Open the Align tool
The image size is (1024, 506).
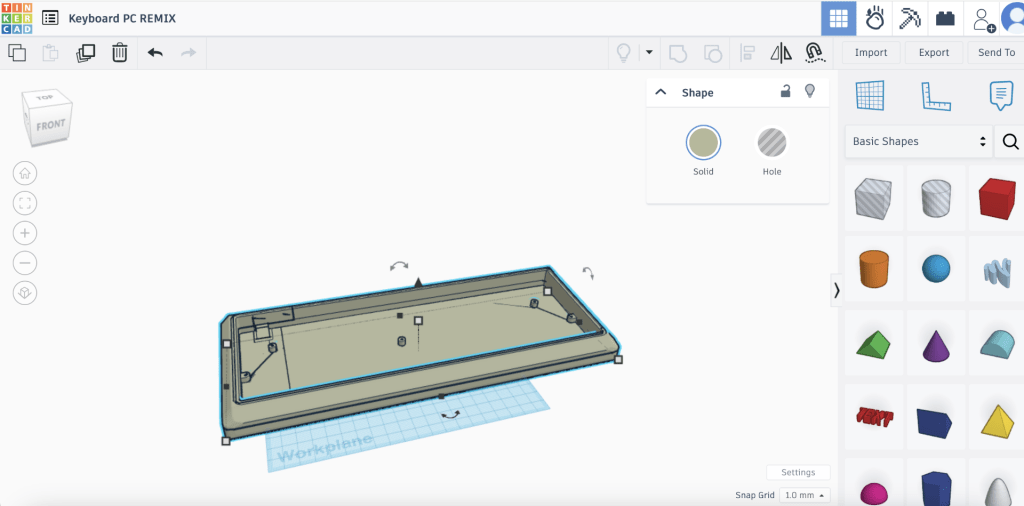pos(747,52)
